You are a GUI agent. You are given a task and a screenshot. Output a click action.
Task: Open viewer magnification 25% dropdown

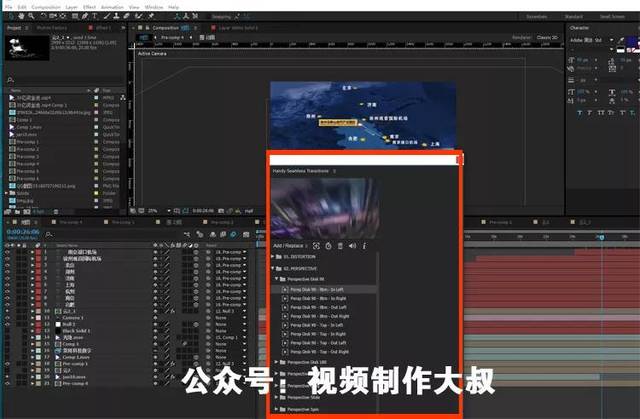[158, 211]
